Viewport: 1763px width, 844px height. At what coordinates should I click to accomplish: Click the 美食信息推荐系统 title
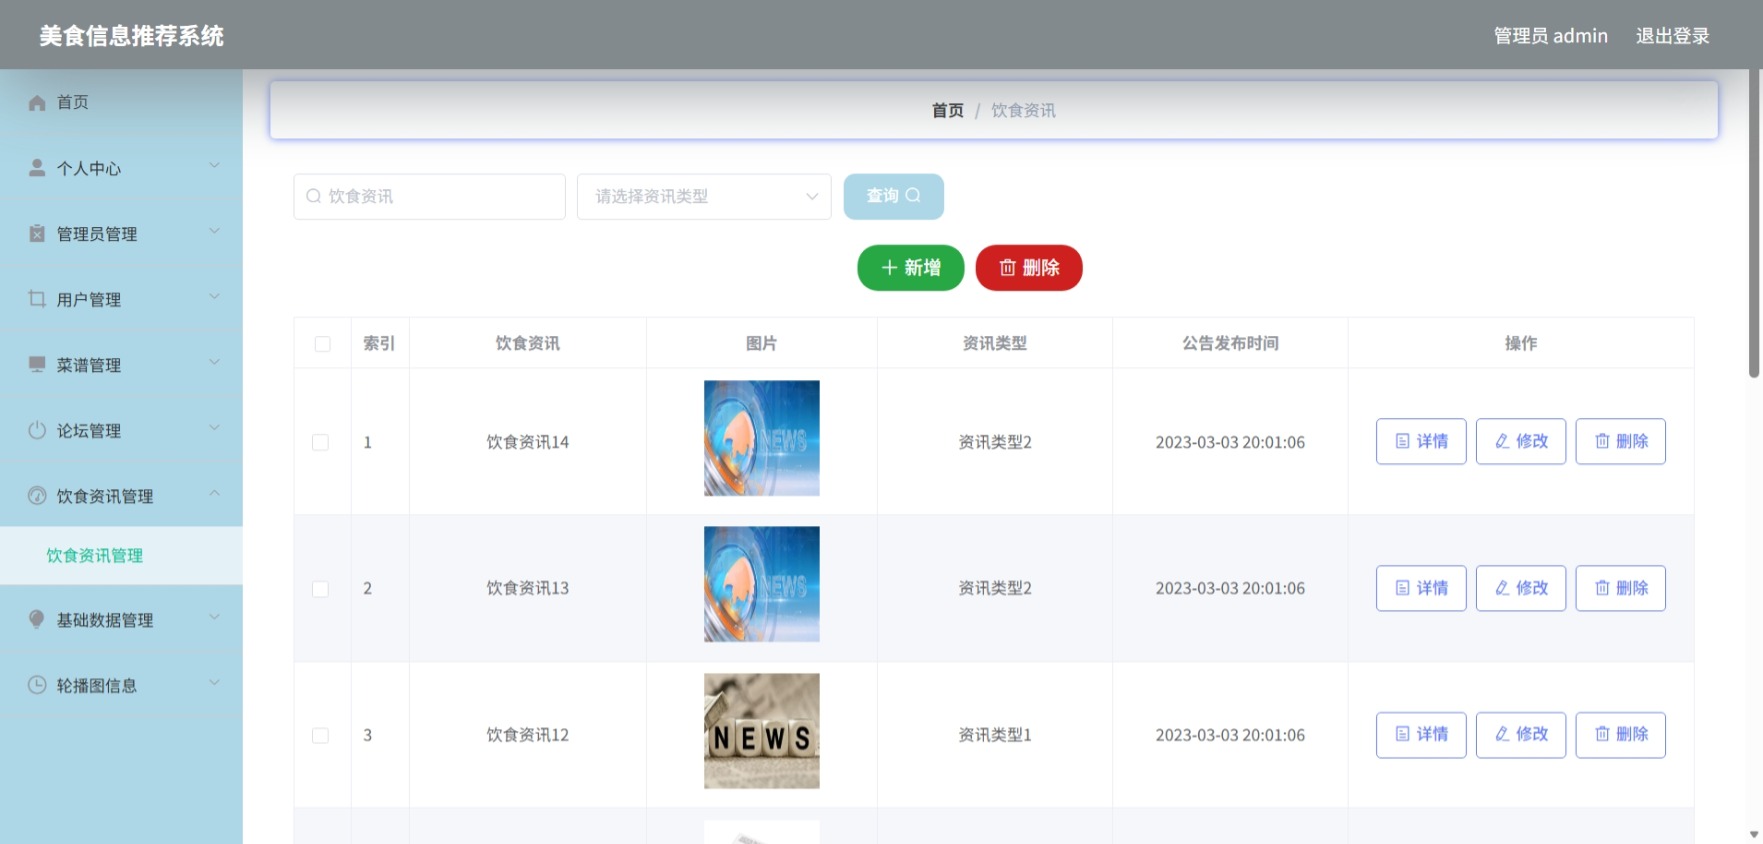coord(132,36)
